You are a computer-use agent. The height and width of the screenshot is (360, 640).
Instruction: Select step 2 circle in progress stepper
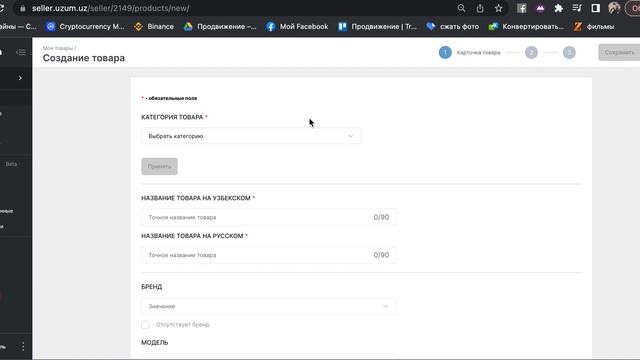(531, 52)
